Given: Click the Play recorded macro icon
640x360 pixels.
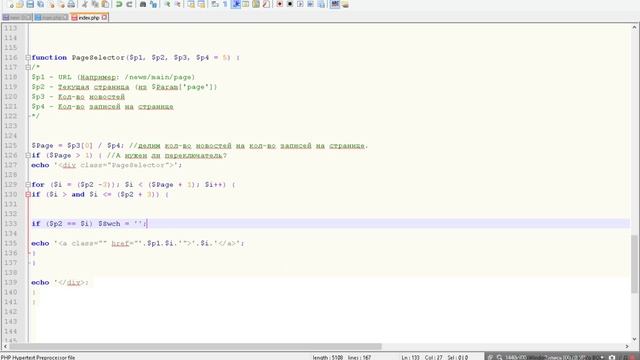Looking at the screenshot, I should coord(300,4).
